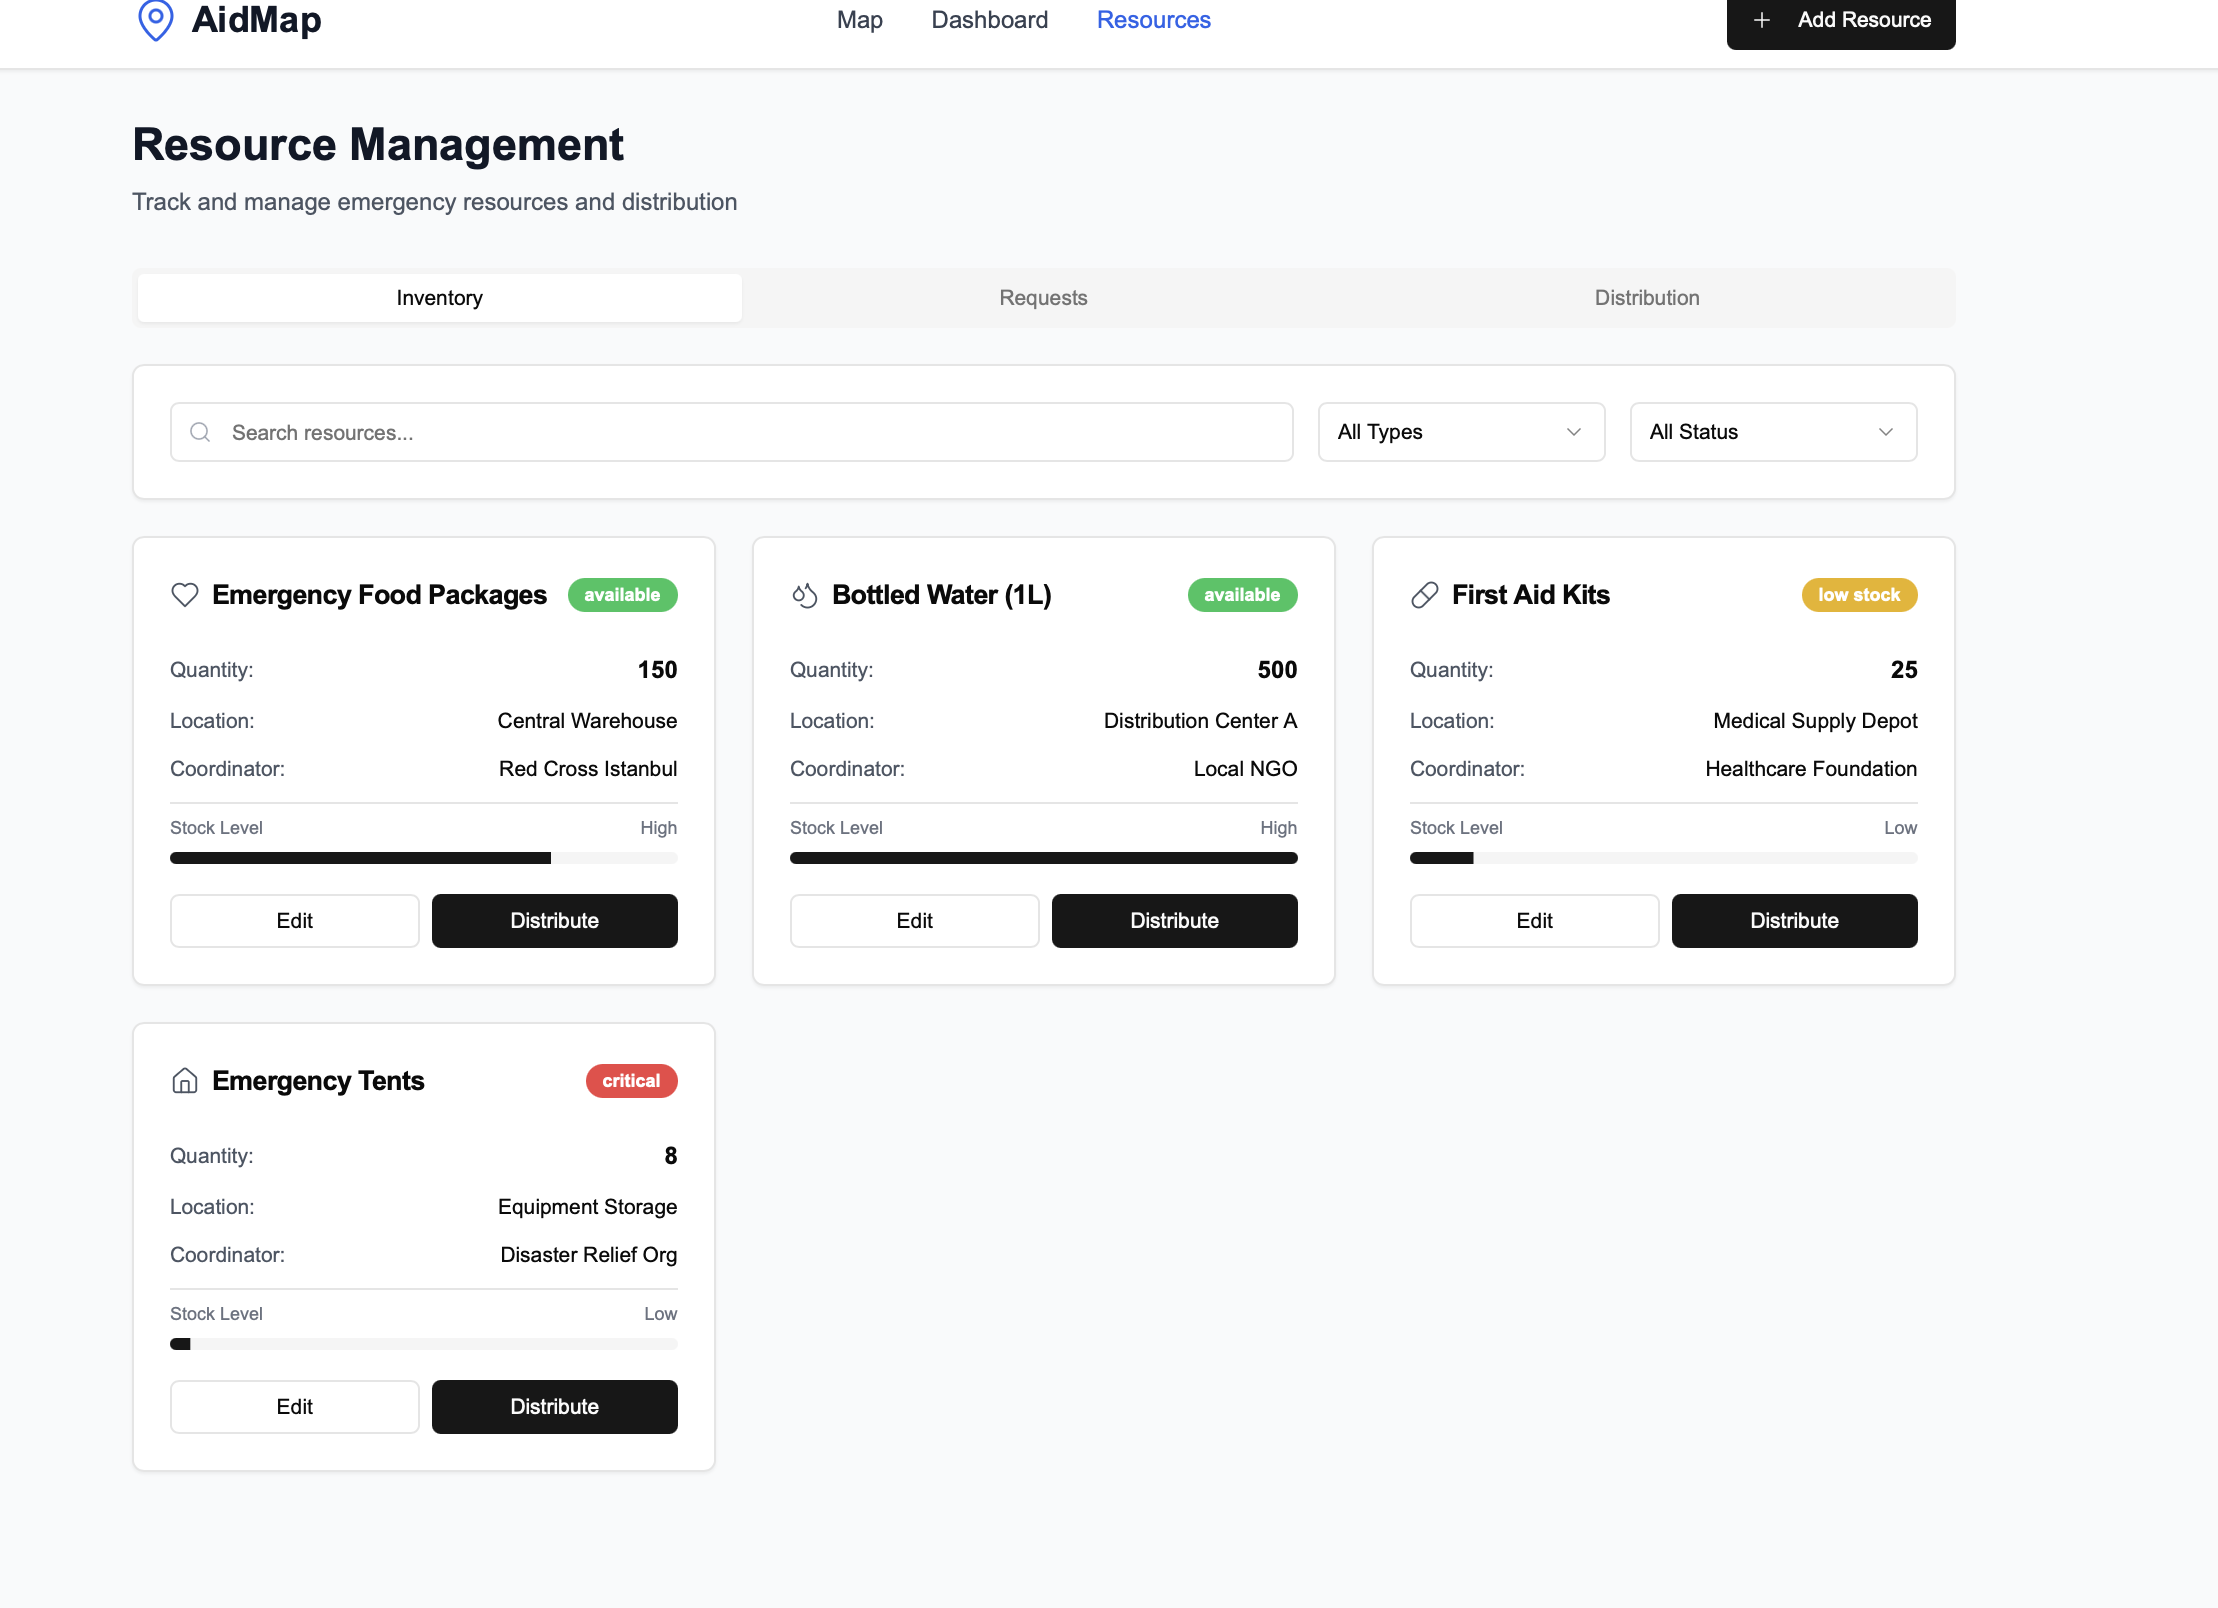Distribute the Bottled Water resource
The width and height of the screenshot is (2218, 1608).
coord(1174,921)
